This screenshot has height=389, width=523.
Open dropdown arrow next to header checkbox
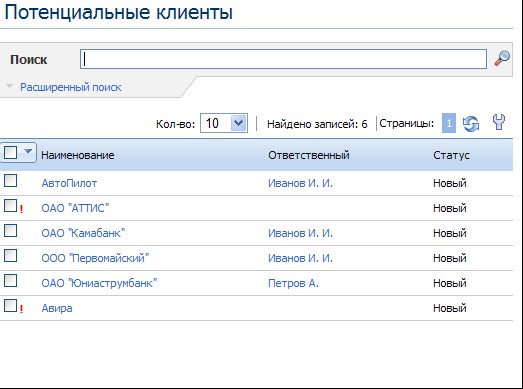[x=28, y=152]
